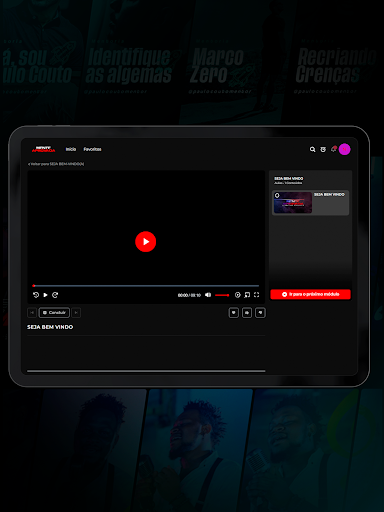
Task: Open the notifications bell
Action: [x=333, y=149]
